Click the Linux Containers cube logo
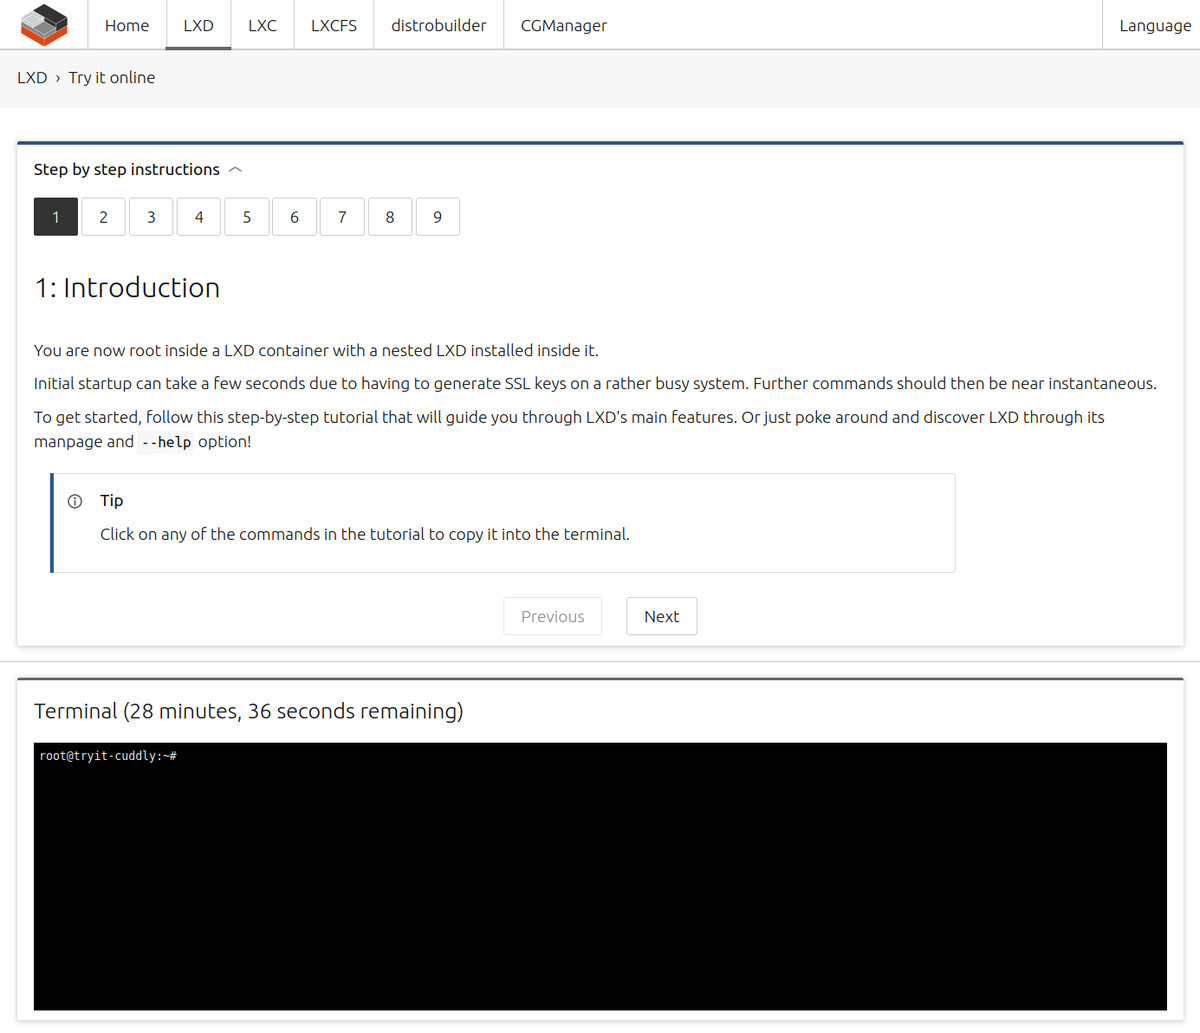 pos(43,24)
